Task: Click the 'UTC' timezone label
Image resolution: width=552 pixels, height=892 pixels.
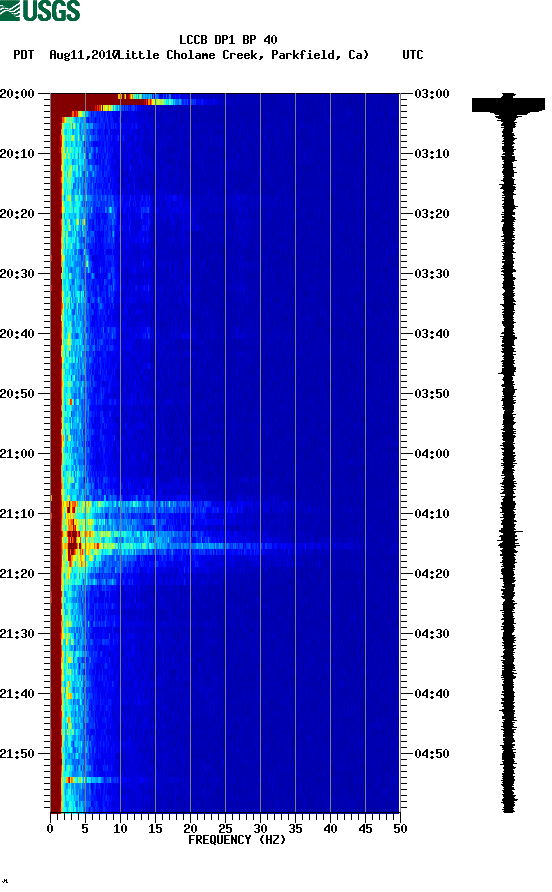Action: point(413,55)
